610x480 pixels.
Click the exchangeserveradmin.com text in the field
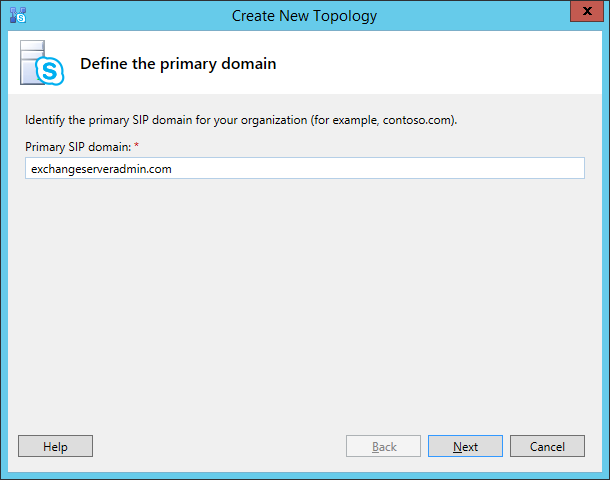coord(101,169)
